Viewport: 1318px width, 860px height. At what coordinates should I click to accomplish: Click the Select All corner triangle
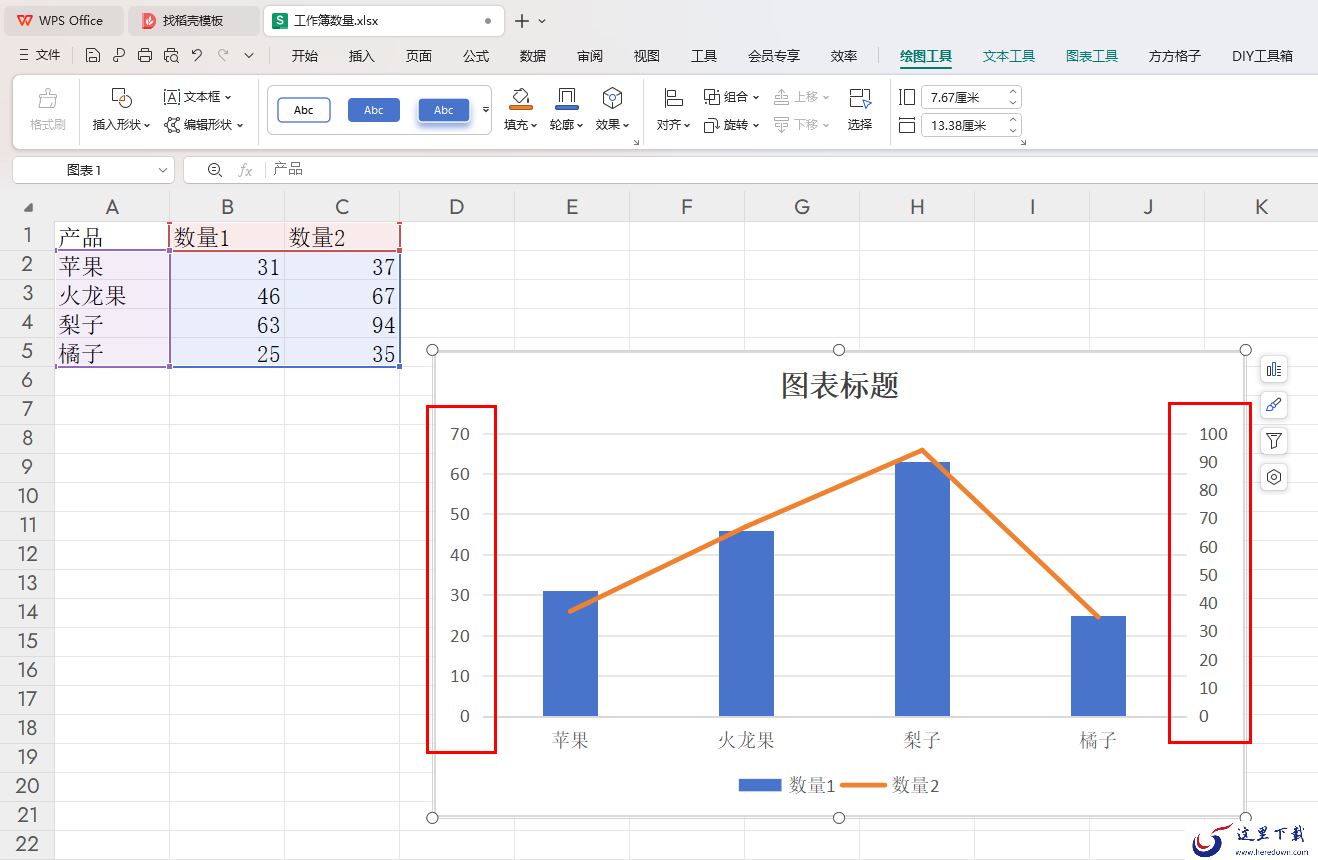[x=28, y=207]
